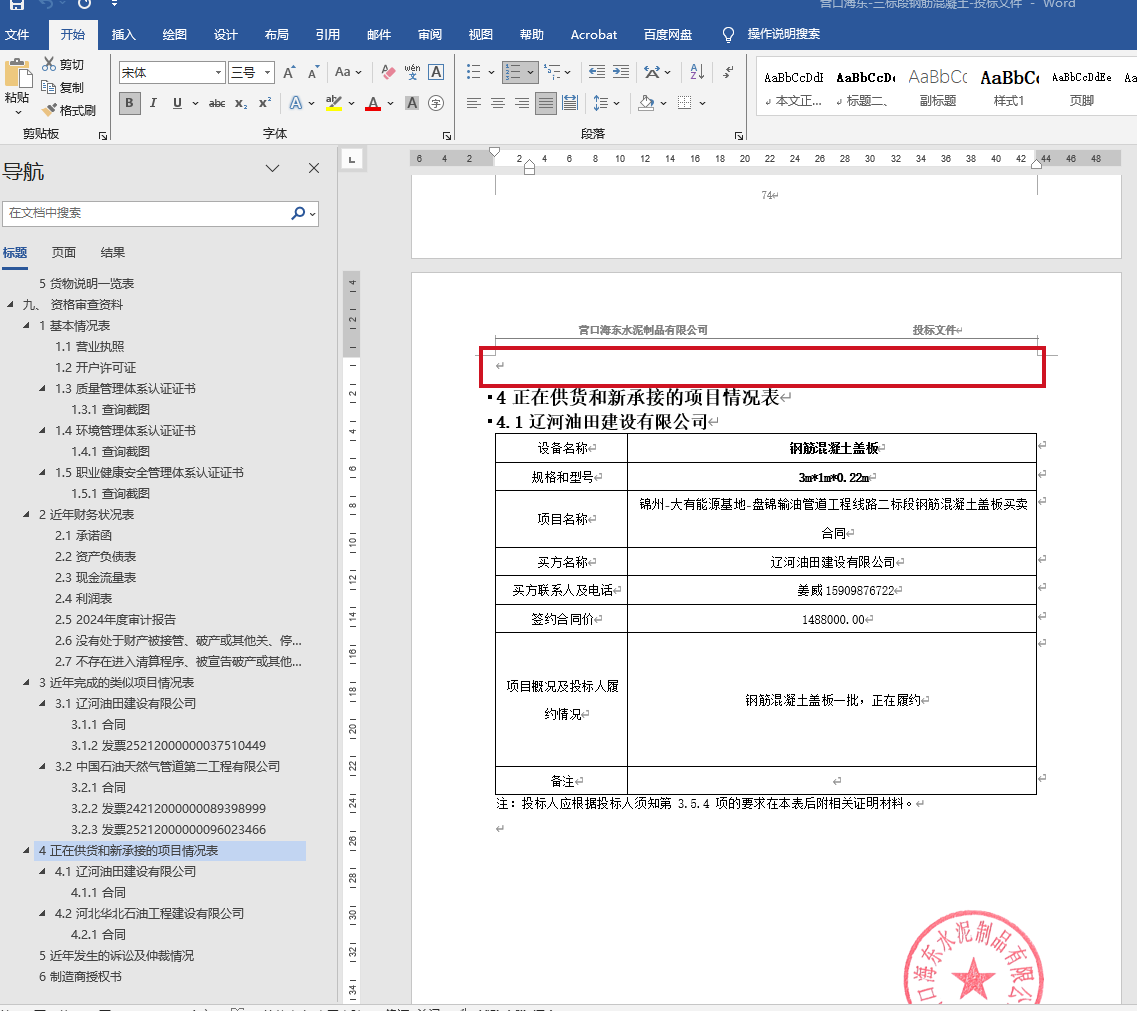The width and height of the screenshot is (1137, 1011).
Task: Toggle justify alignment button
Action: 545,103
